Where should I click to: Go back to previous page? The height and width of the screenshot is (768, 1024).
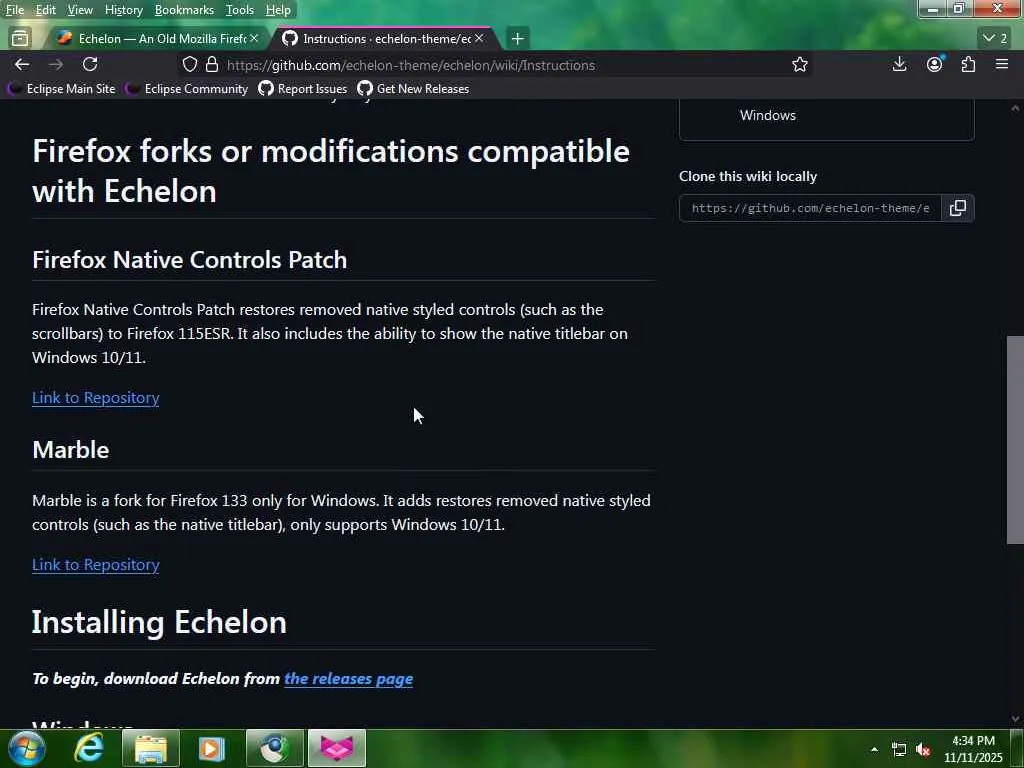pyautogui.click(x=22, y=64)
